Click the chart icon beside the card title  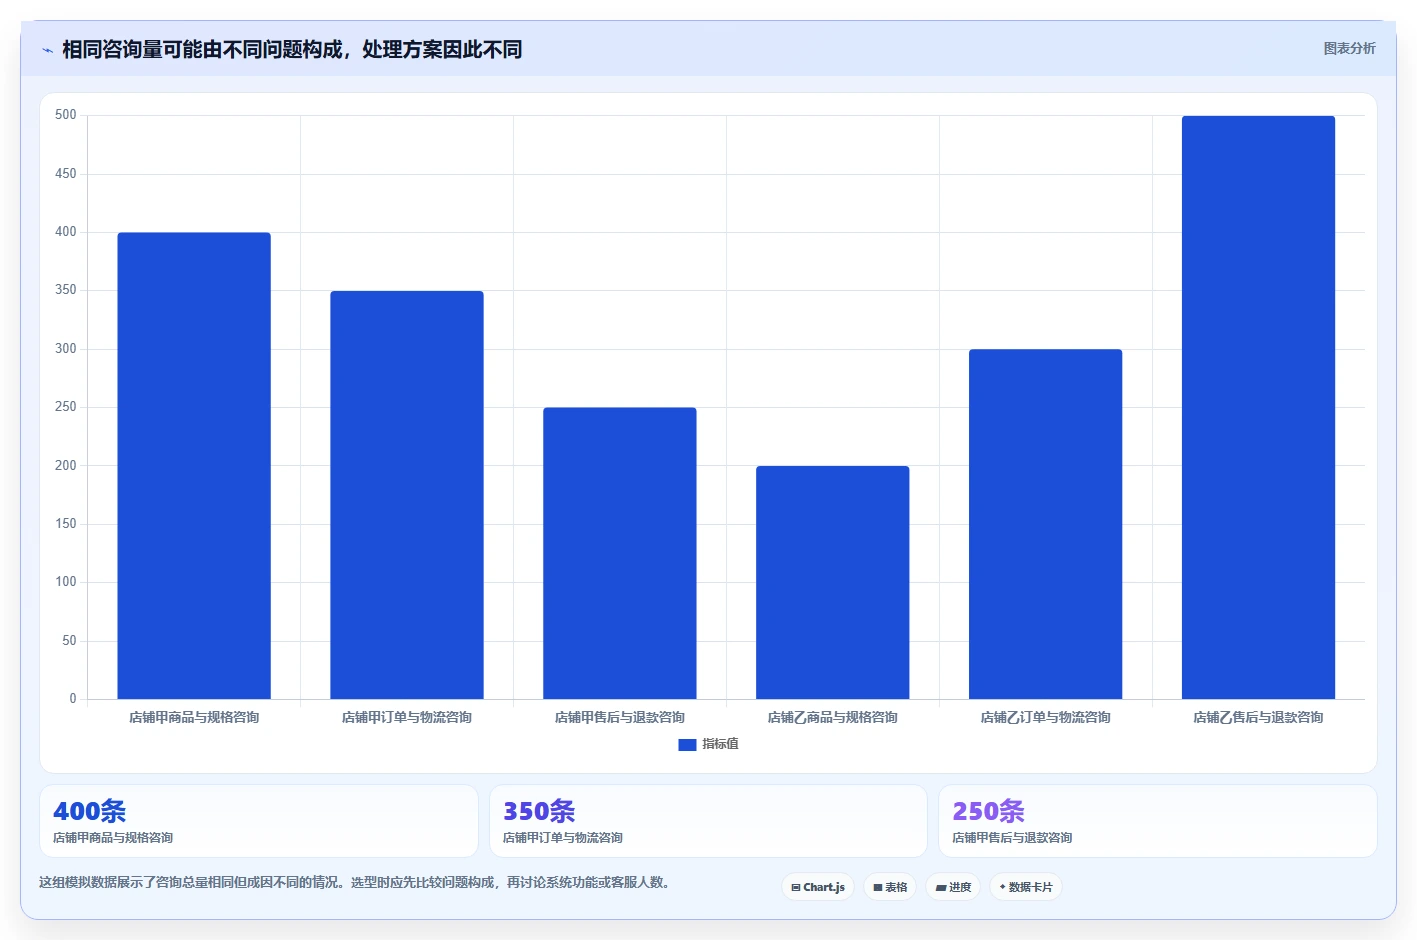coord(47,50)
